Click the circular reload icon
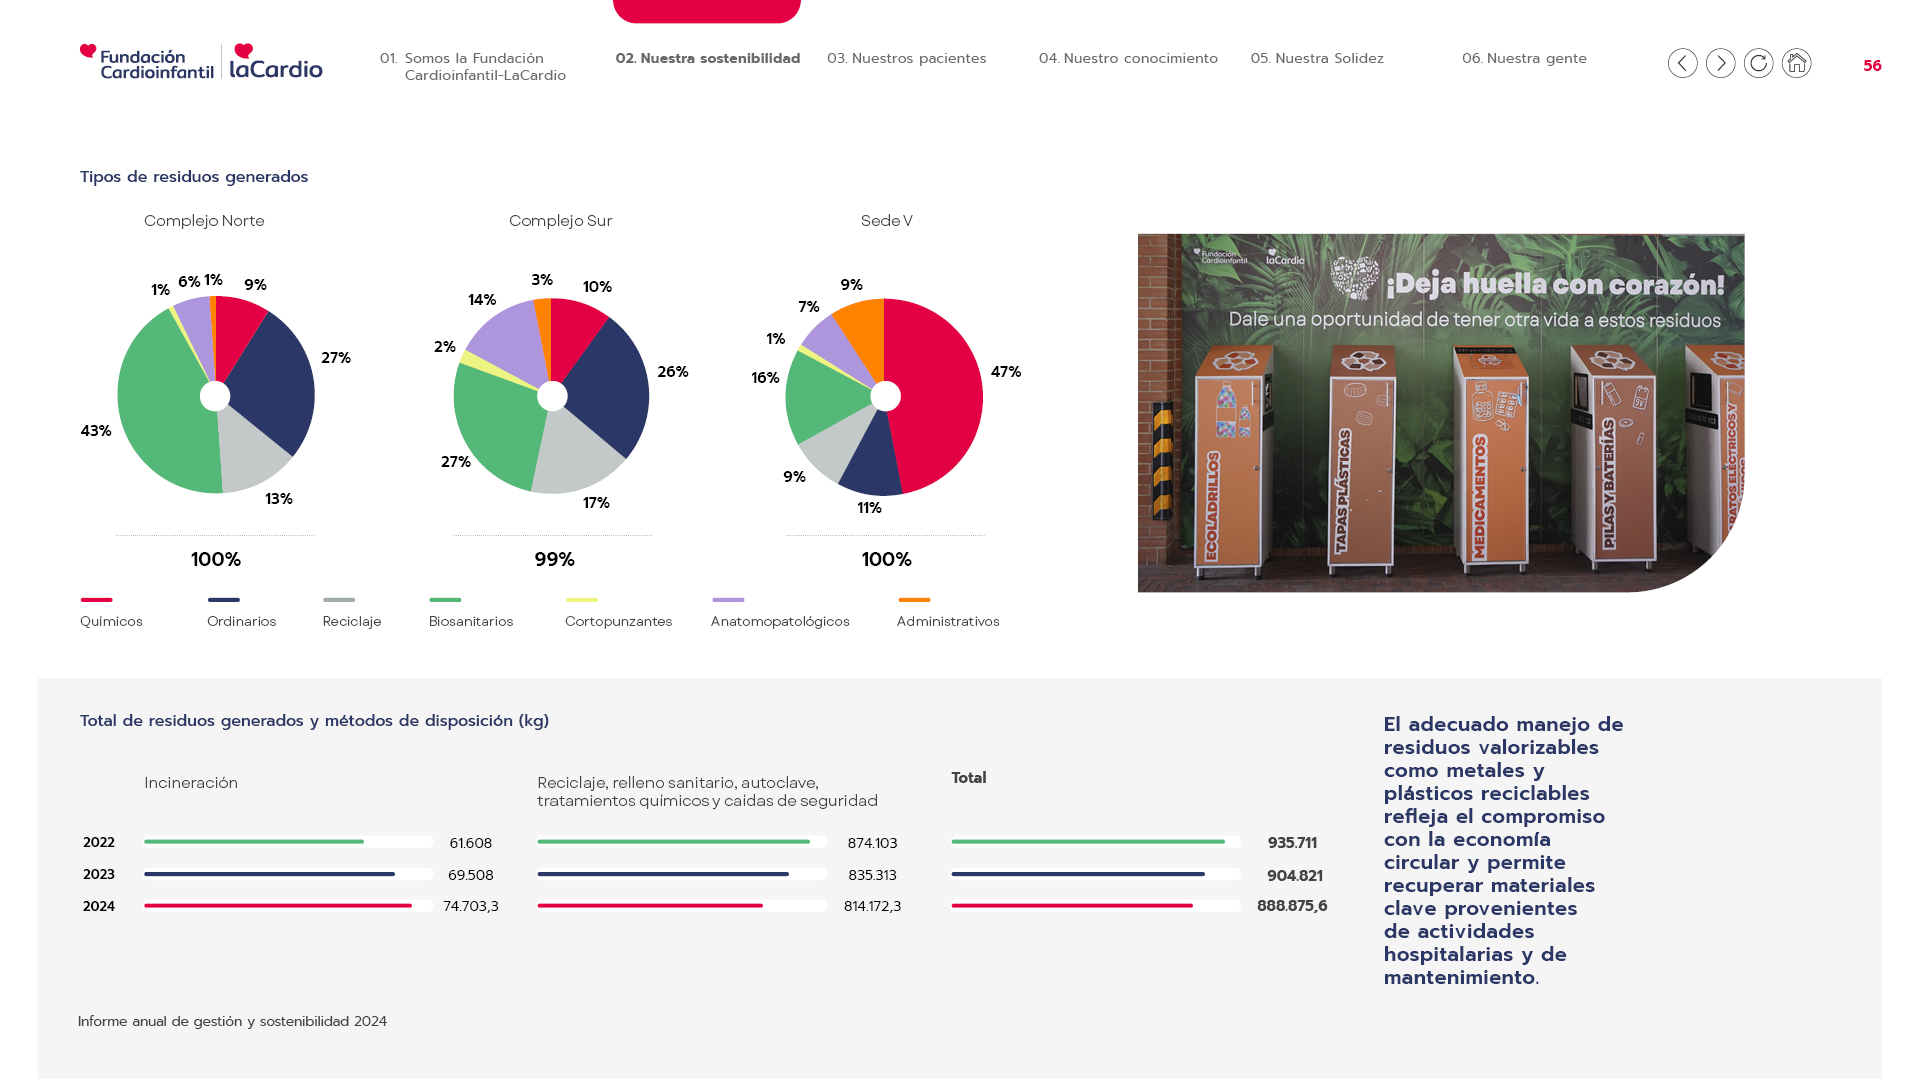This screenshot has width=1920, height=1080. (x=1758, y=63)
